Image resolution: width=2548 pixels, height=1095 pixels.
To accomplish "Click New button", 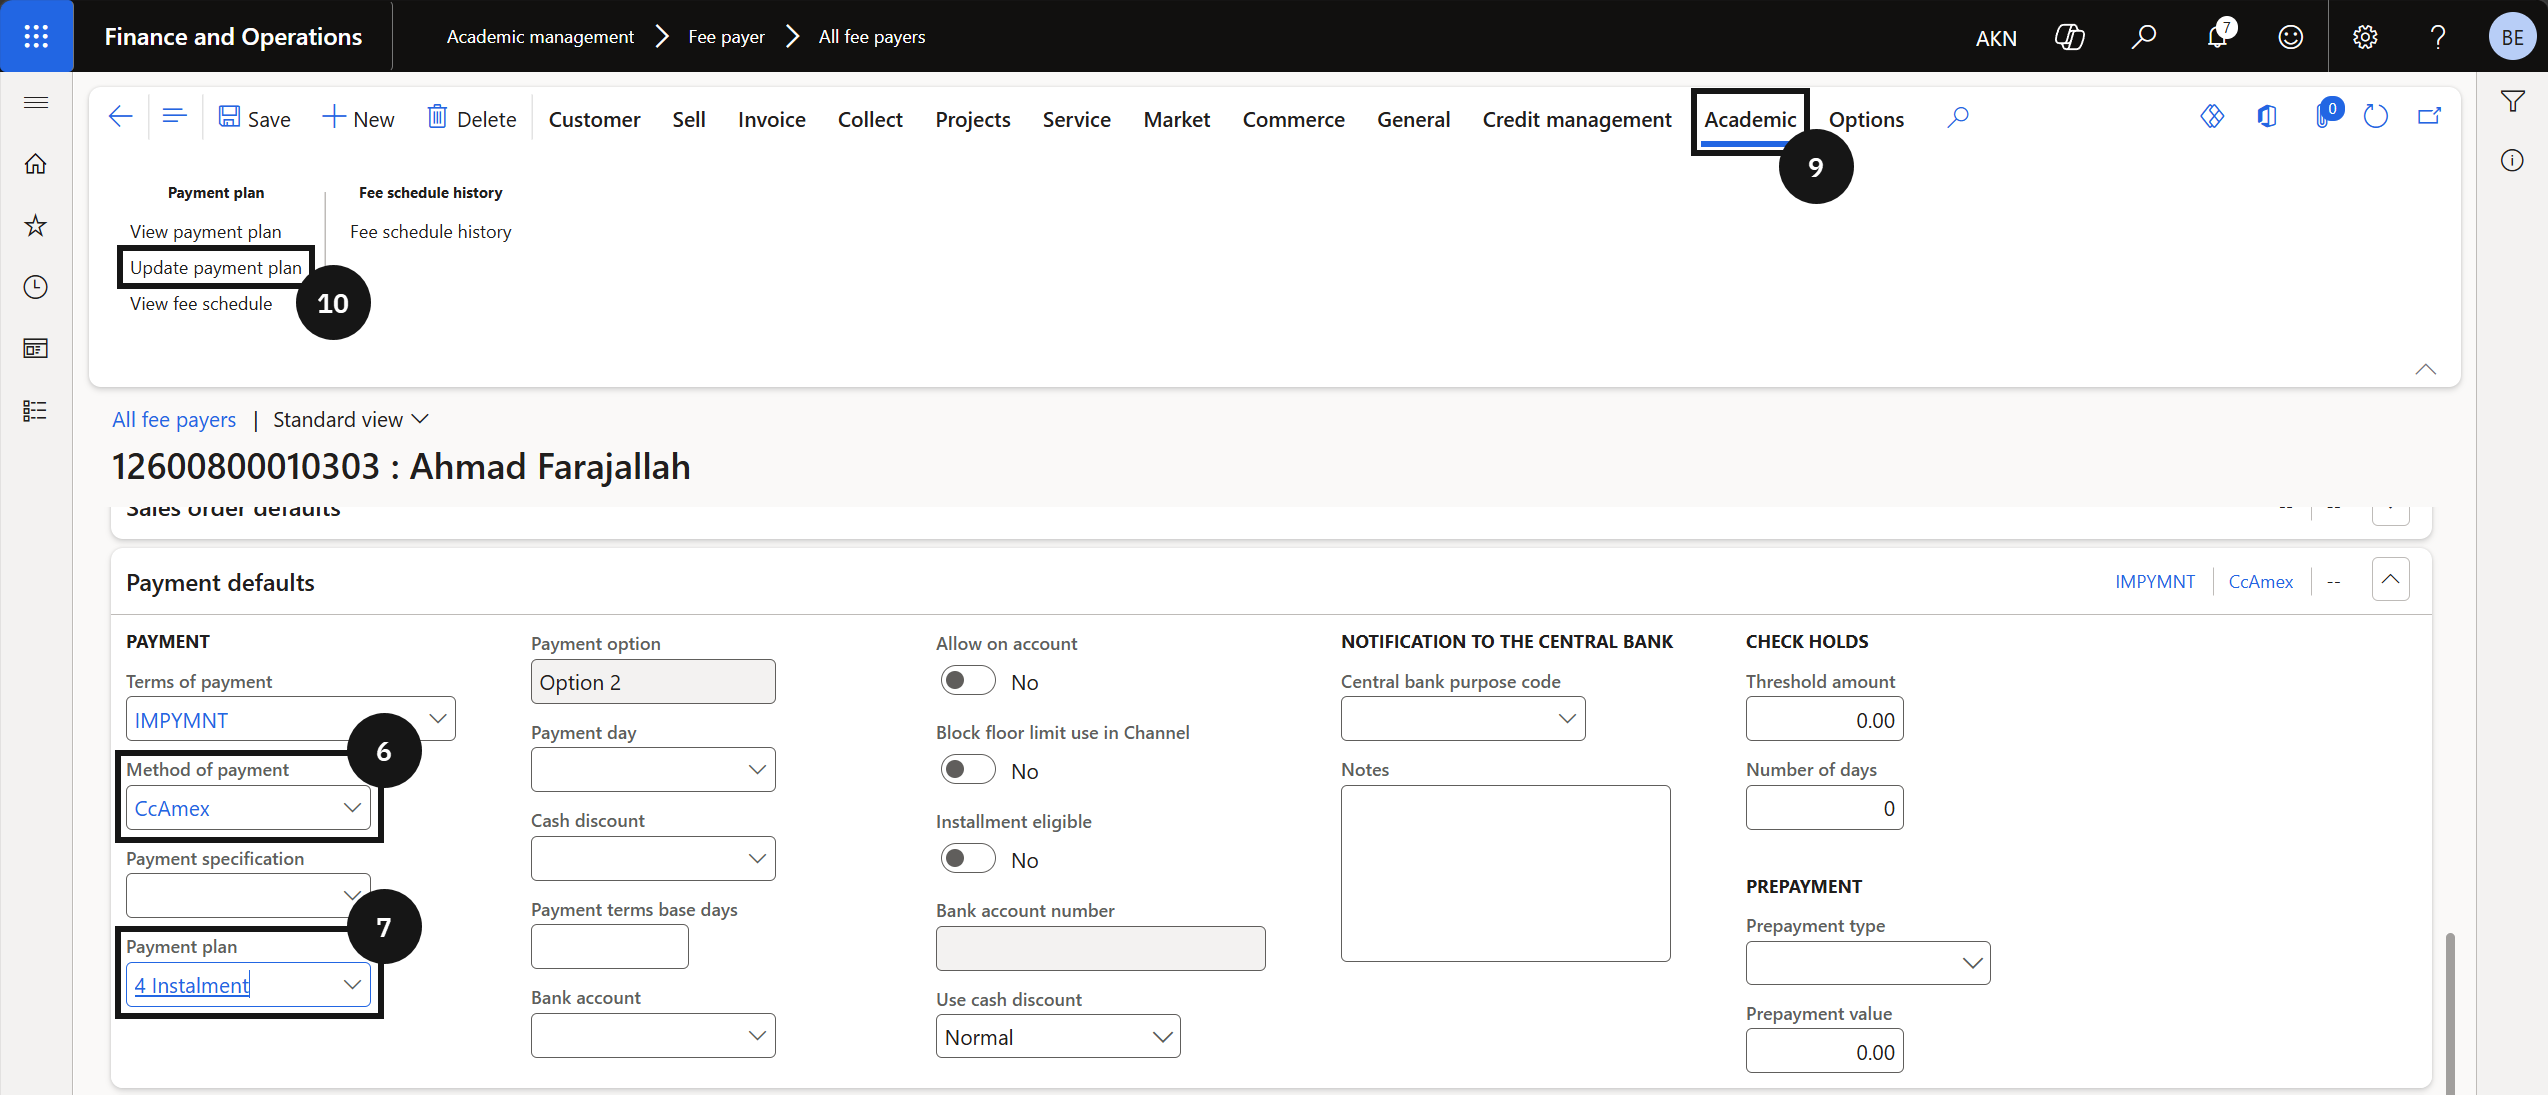I will pyautogui.click(x=358, y=118).
